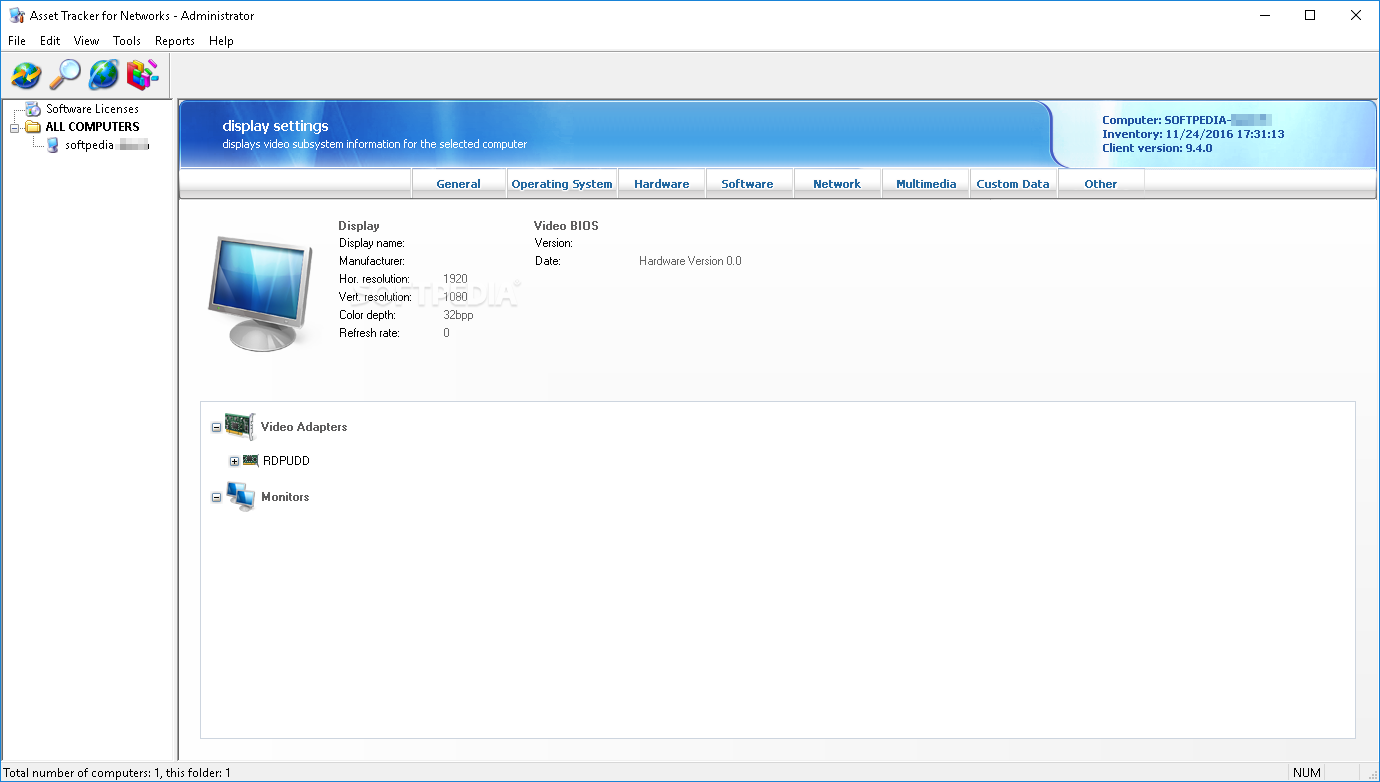Image resolution: width=1380 pixels, height=782 pixels.
Task: Switch to the General tab
Action: (x=458, y=184)
